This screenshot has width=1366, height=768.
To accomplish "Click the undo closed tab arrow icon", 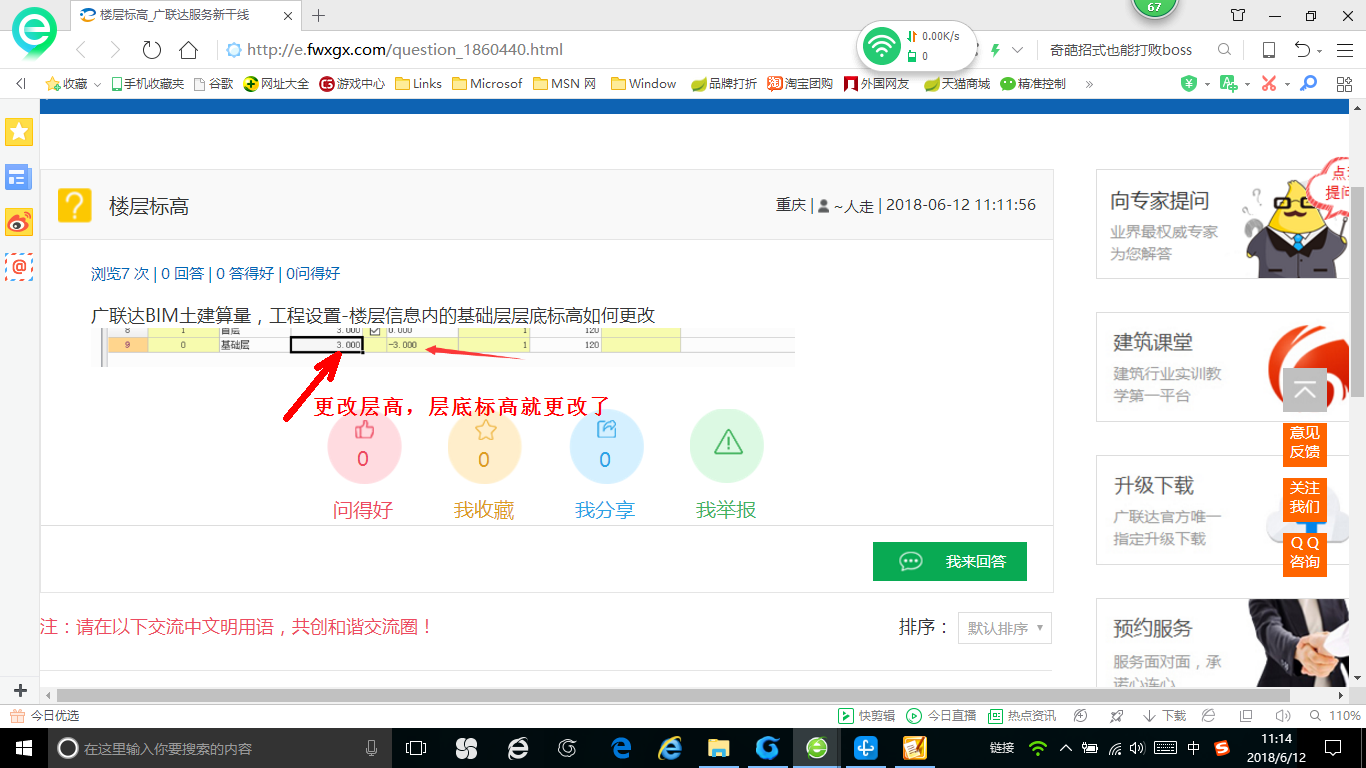I will [1302, 50].
